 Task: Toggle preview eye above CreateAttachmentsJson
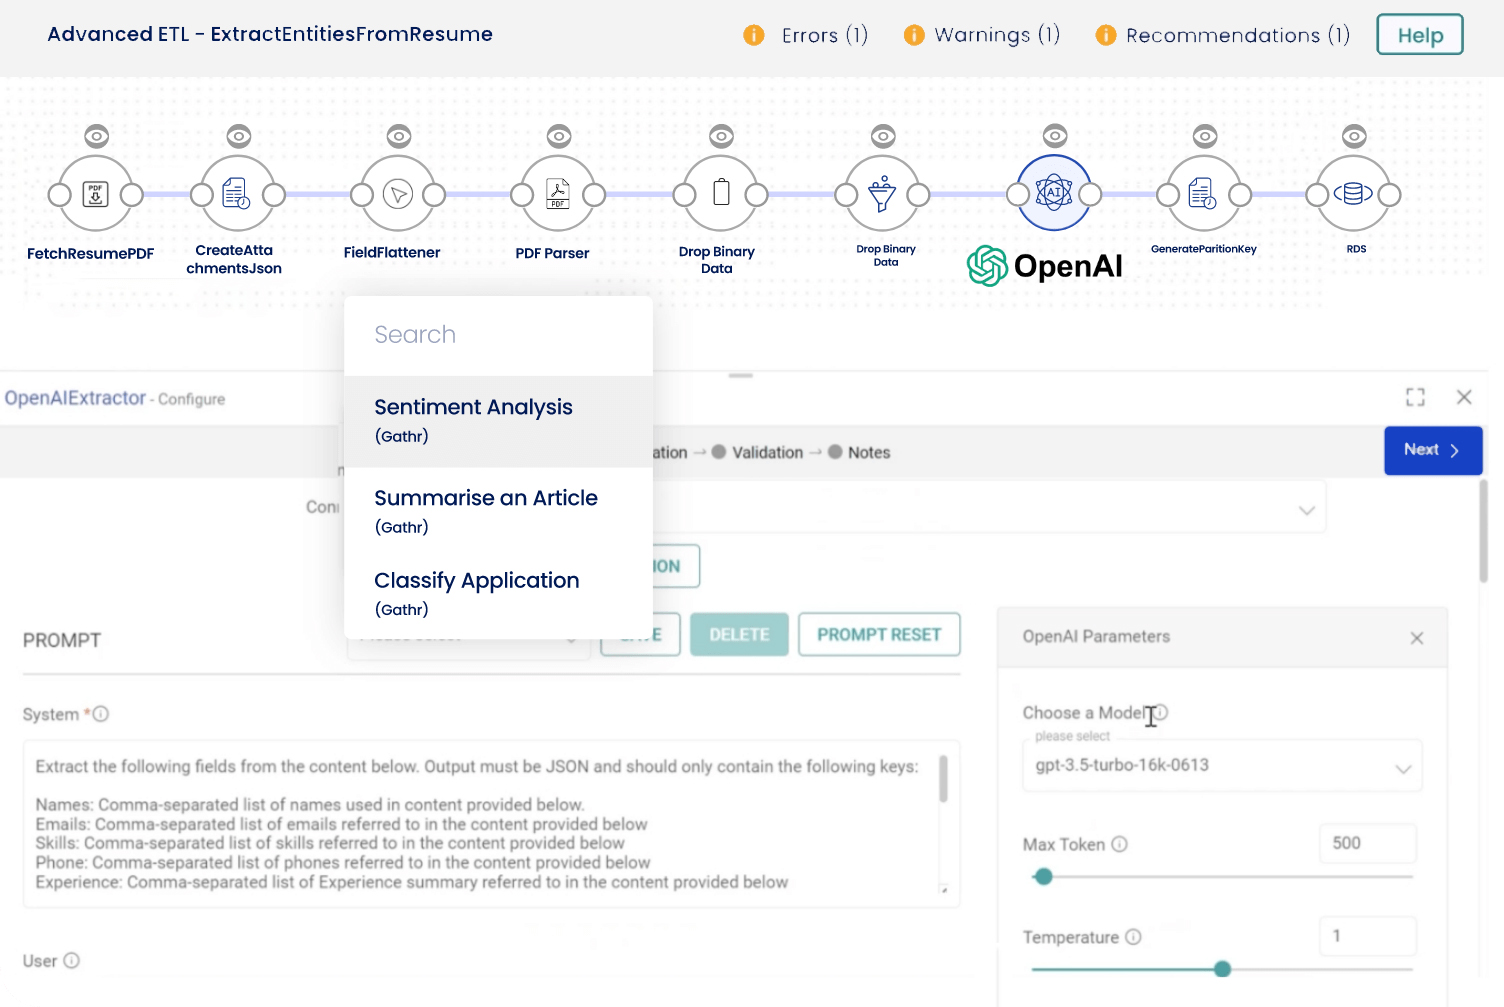click(x=238, y=136)
